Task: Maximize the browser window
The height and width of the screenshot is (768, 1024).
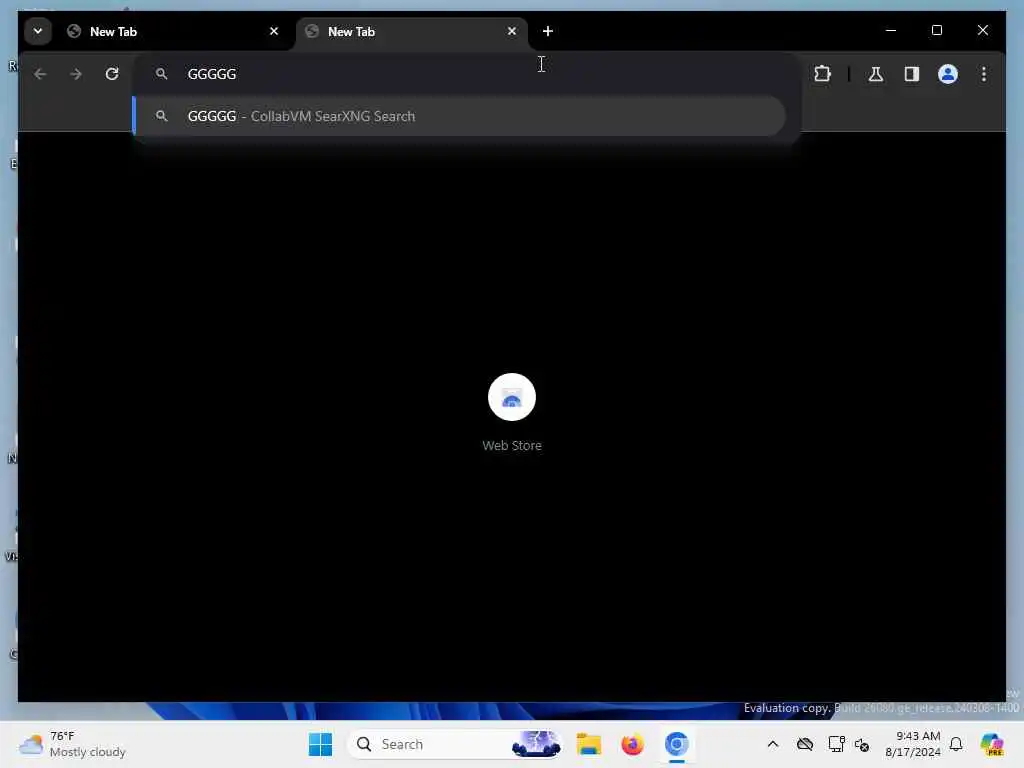Action: (937, 31)
